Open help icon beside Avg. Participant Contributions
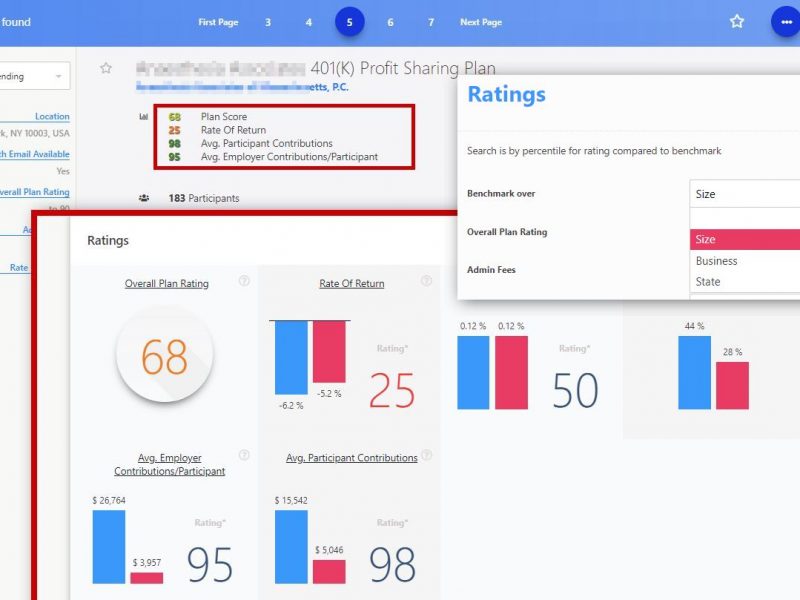This screenshot has height=600, width=800. pyautogui.click(x=427, y=456)
